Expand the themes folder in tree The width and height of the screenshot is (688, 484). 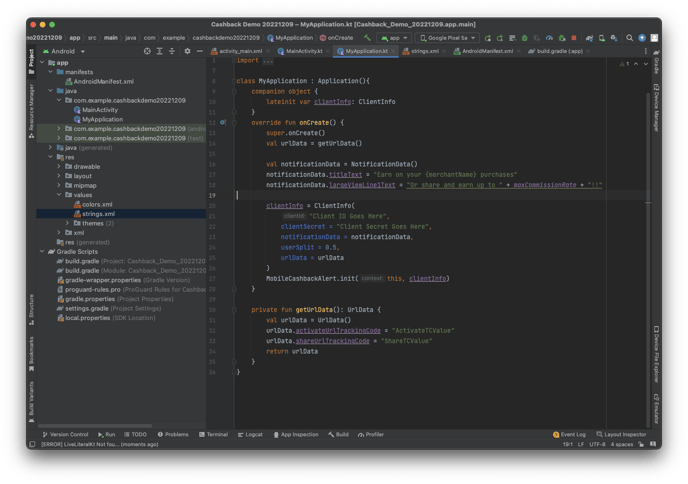coord(67,223)
